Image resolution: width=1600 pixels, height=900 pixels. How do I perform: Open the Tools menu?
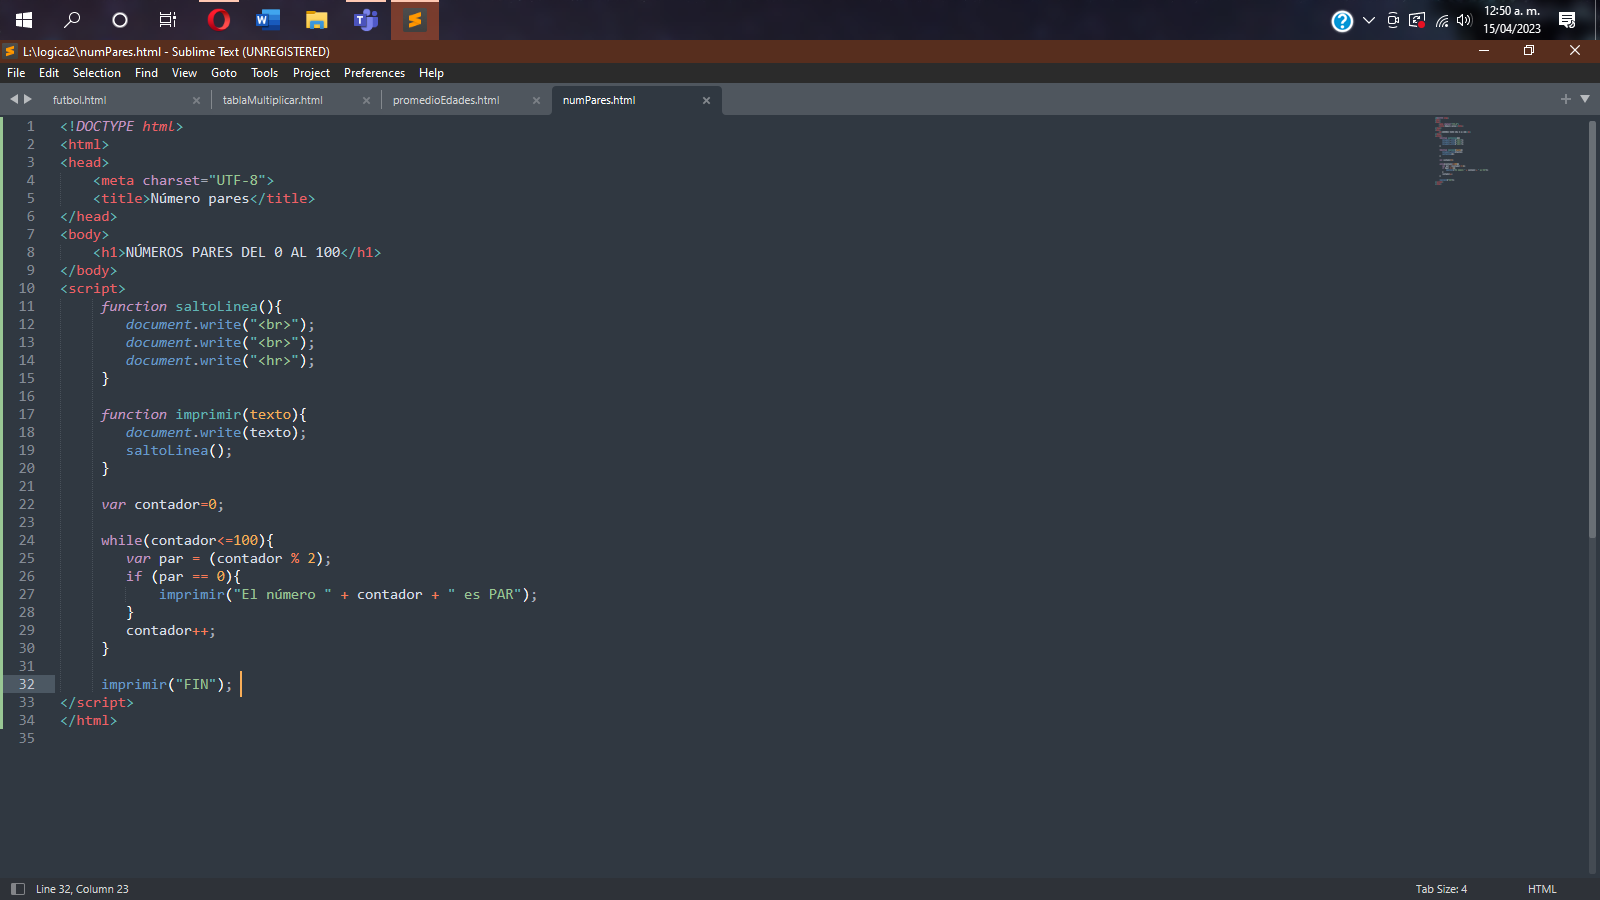point(264,73)
